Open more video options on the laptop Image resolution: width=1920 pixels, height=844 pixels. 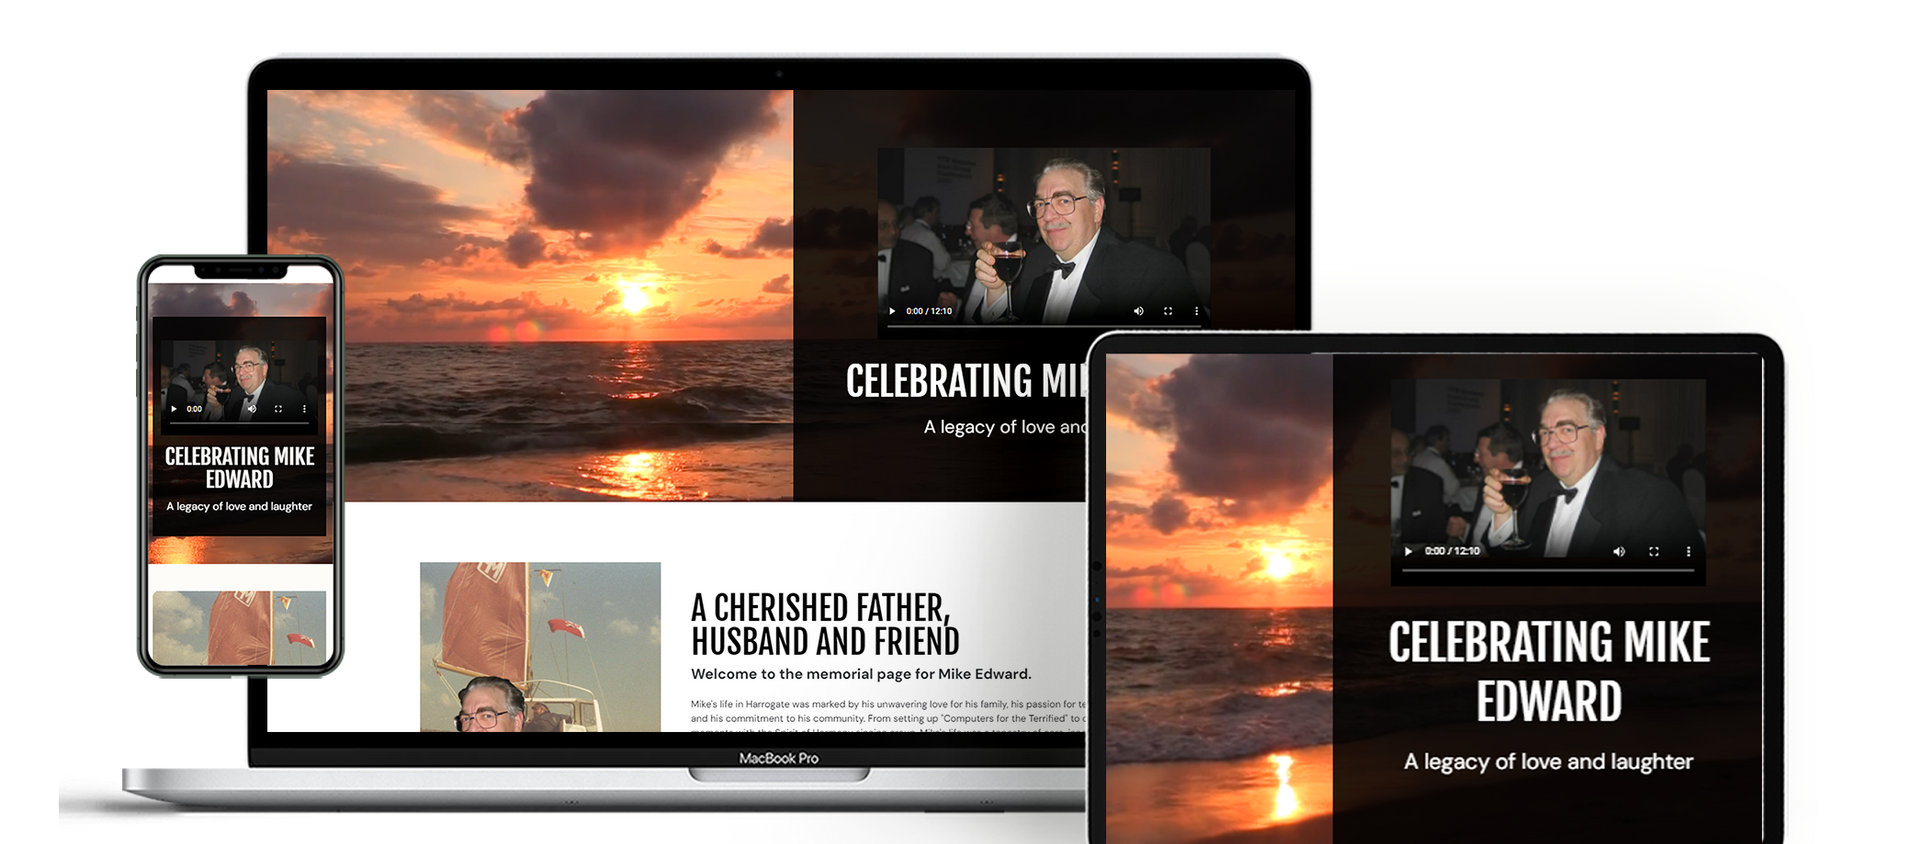click(1196, 311)
